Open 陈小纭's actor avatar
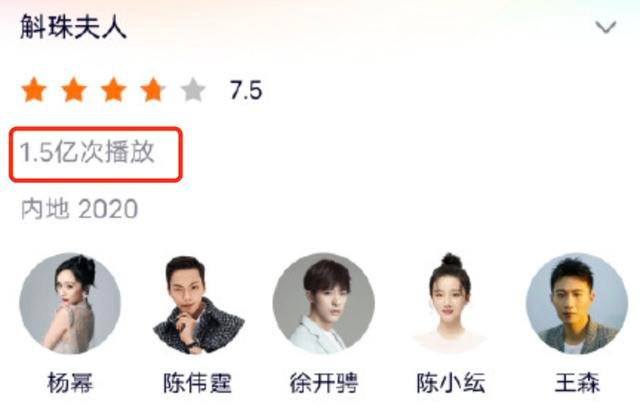 pos(451,303)
